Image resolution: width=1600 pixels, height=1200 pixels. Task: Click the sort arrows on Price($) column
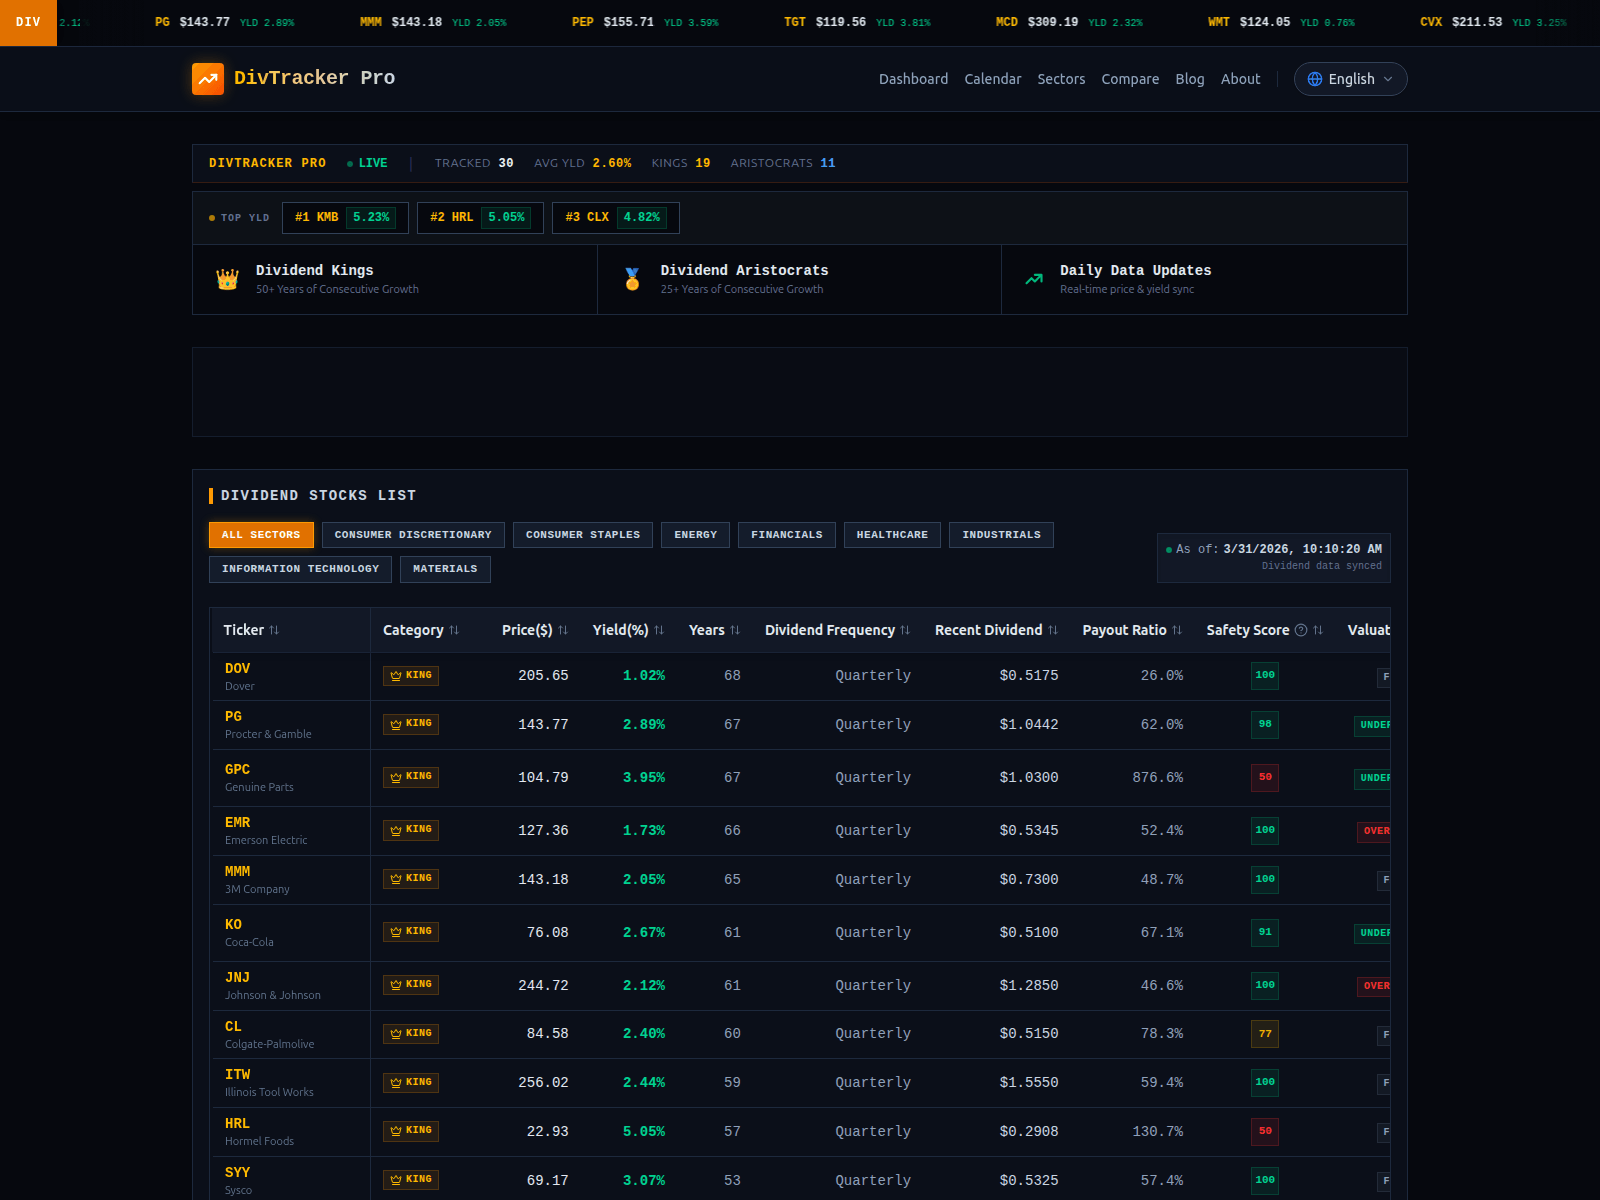click(562, 630)
